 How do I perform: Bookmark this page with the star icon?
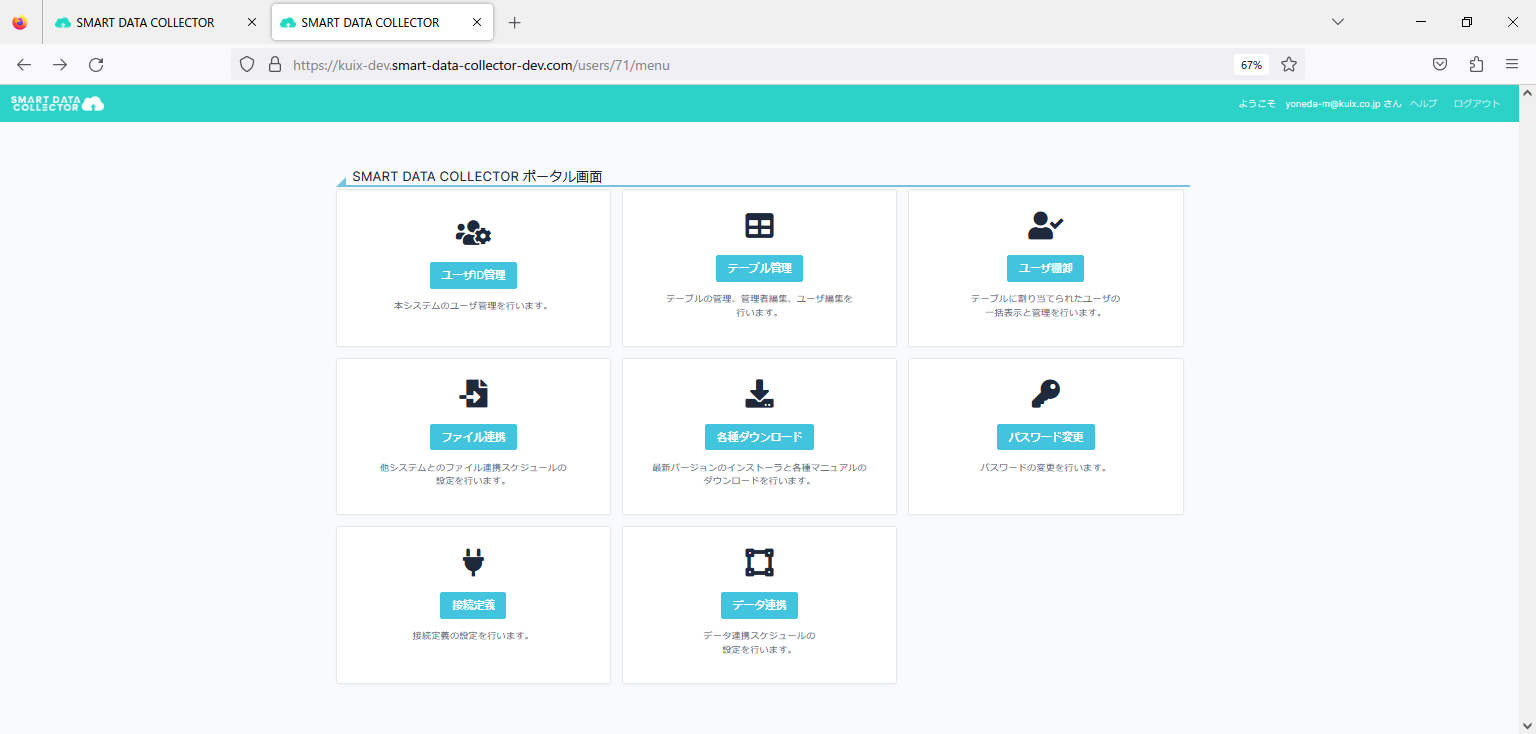(x=1289, y=65)
